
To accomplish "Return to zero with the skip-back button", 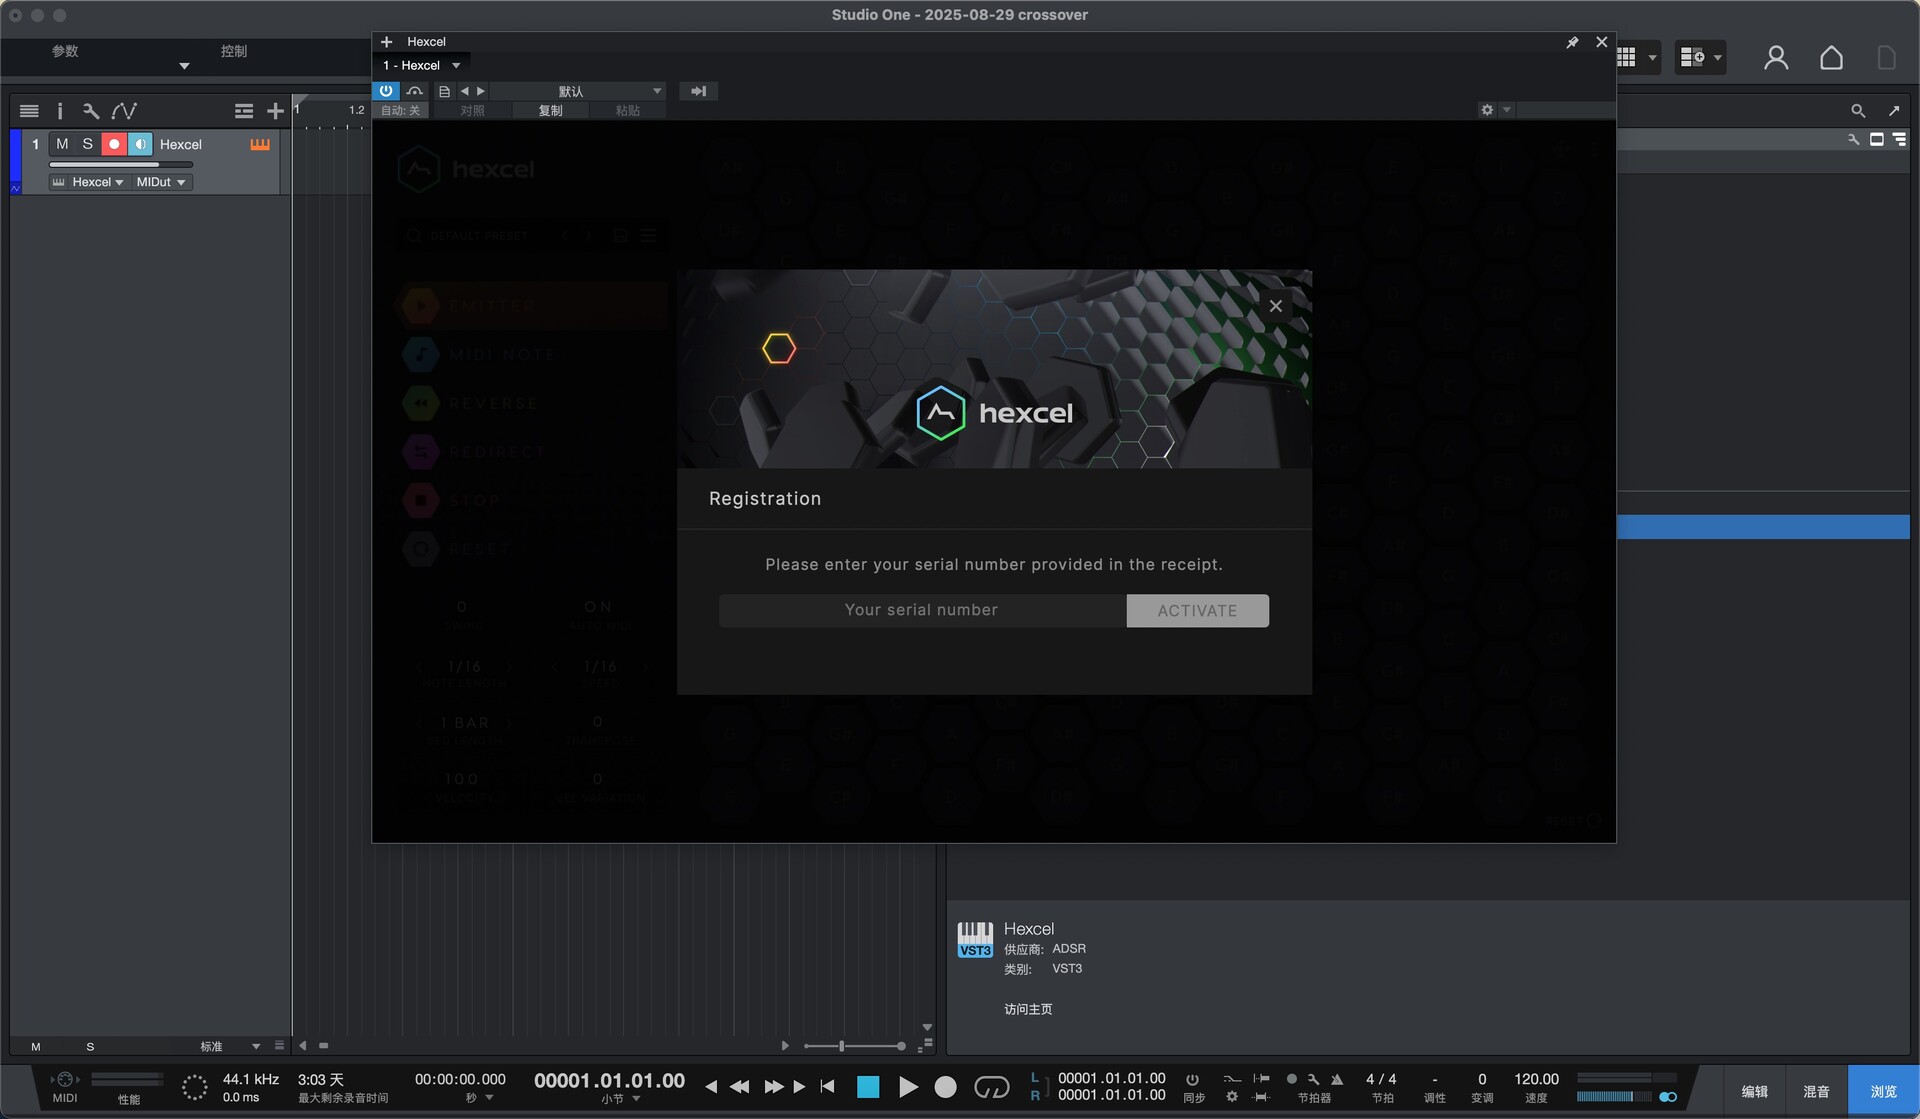I will click(x=827, y=1087).
